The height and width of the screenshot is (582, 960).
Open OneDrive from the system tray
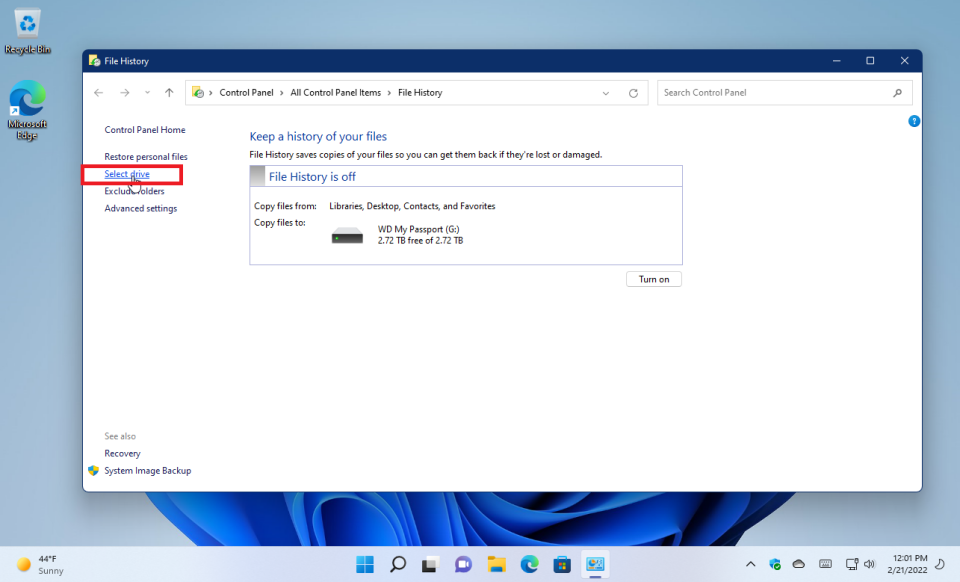(799, 563)
